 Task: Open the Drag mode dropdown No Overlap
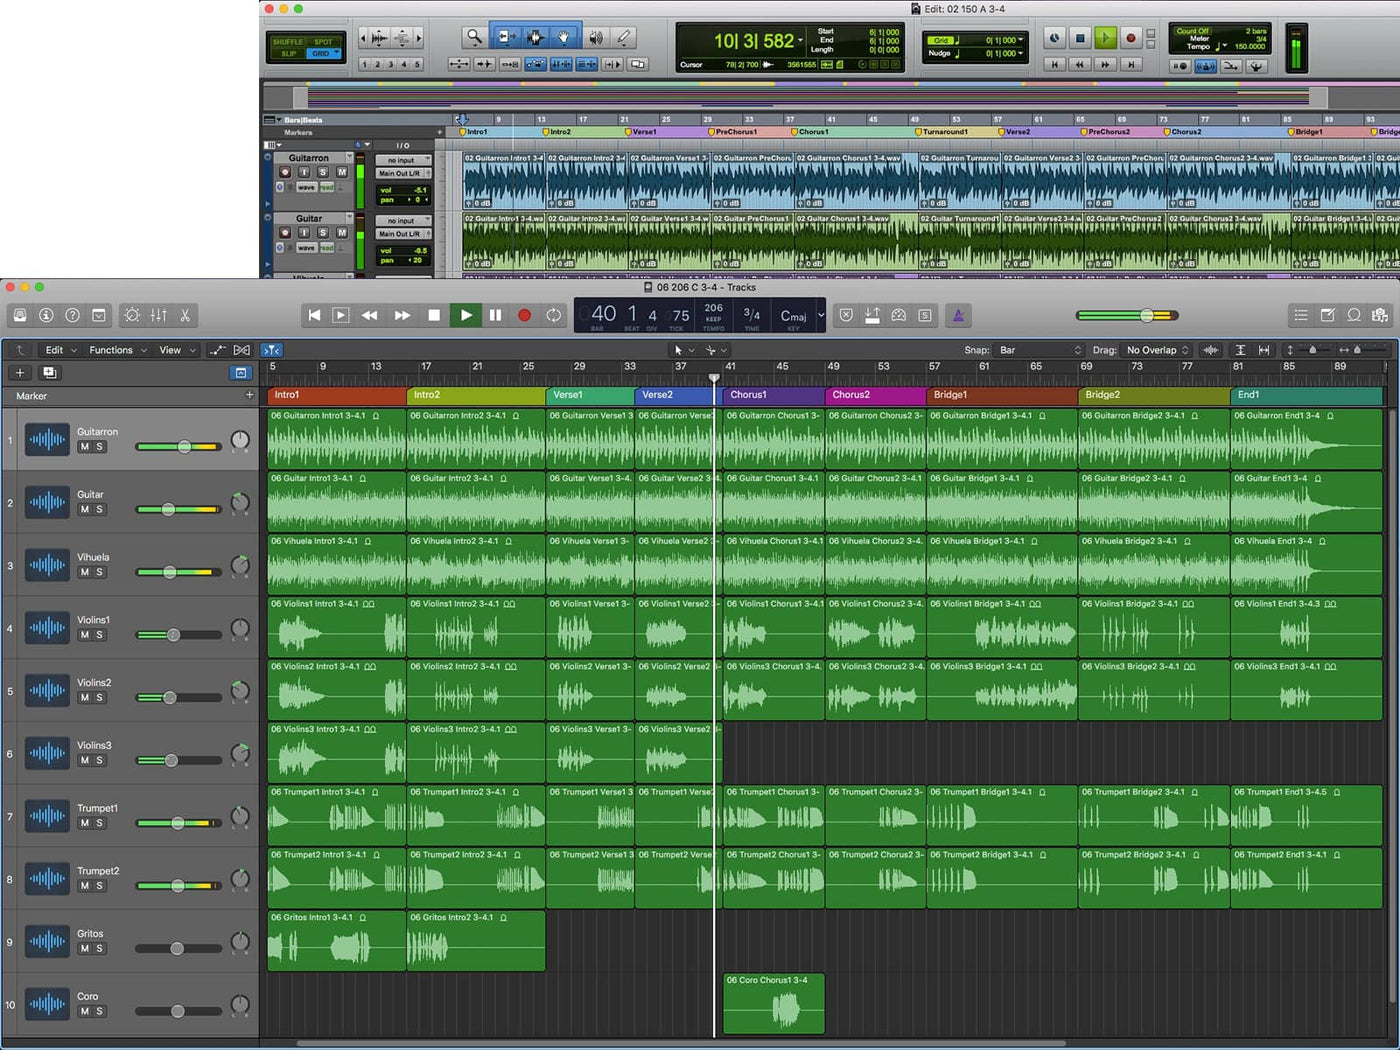click(1157, 350)
